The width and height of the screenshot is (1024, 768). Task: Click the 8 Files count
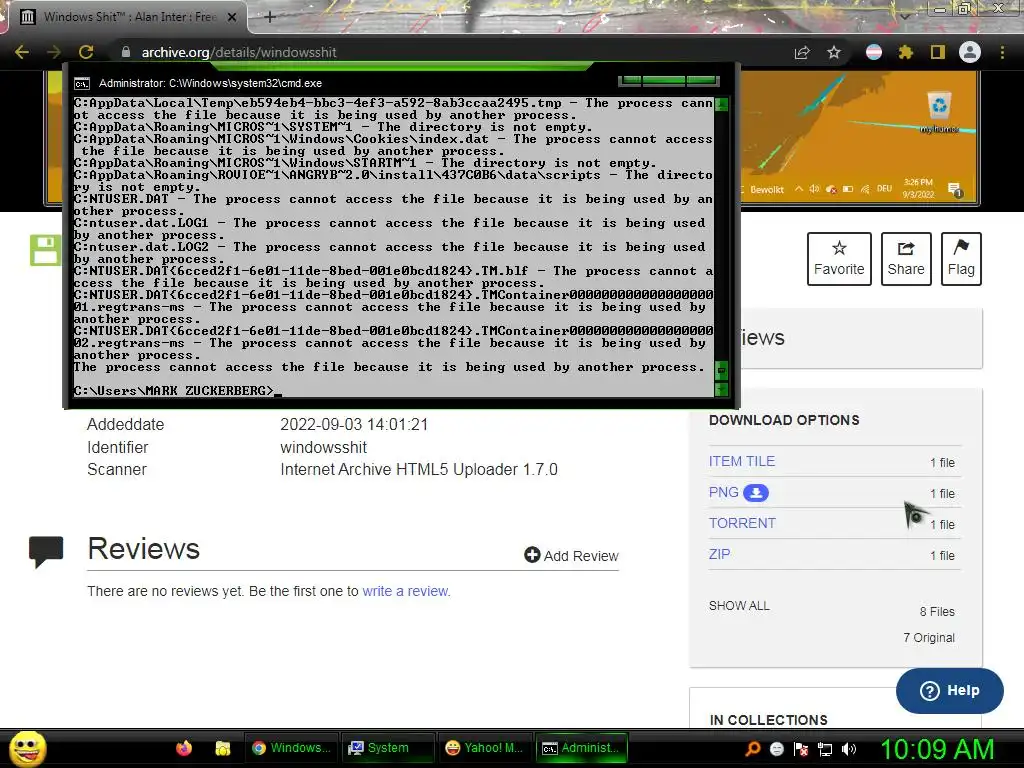pyautogui.click(x=937, y=612)
